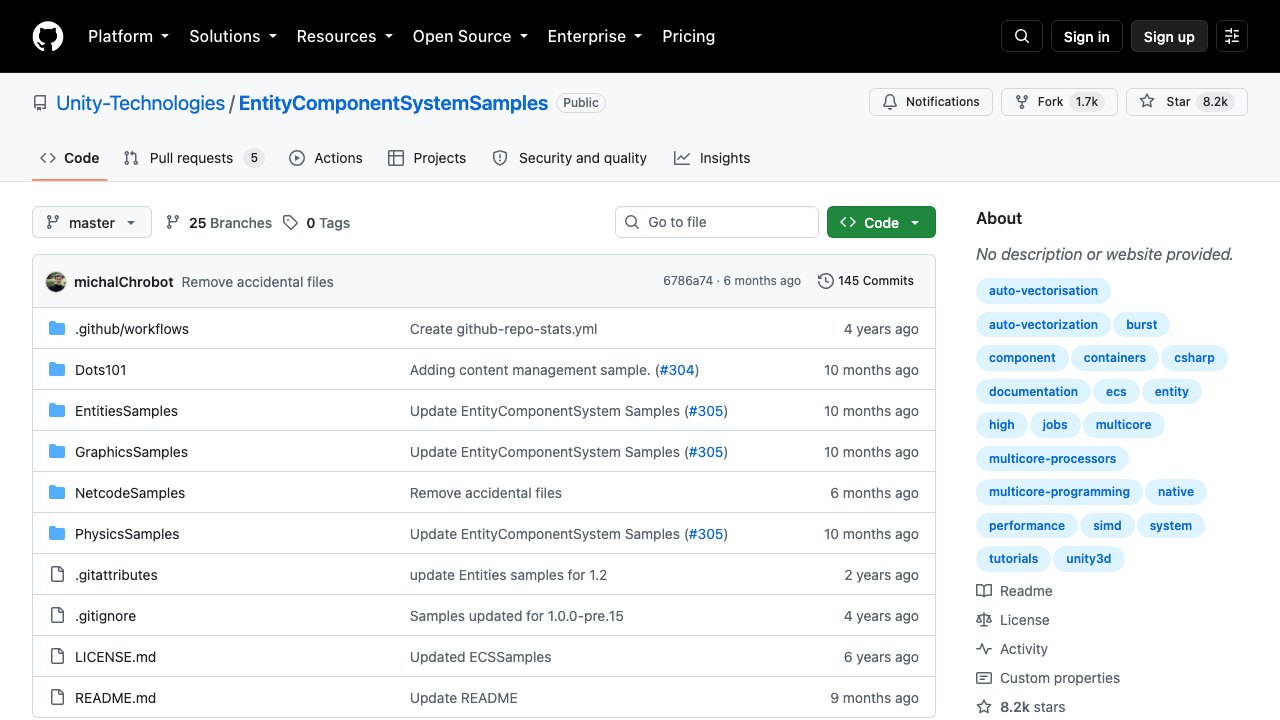Select the csharp topic tag
The height and width of the screenshot is (720, 1280).
click(x=1194, y=358)
